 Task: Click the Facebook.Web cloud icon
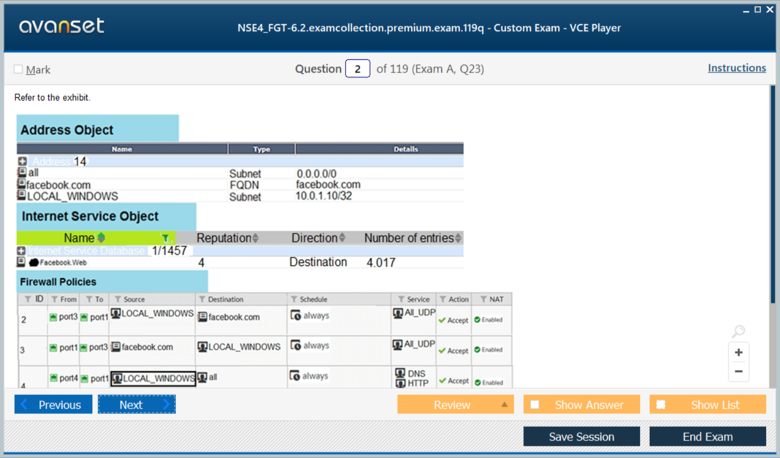(x=34, y=263)
